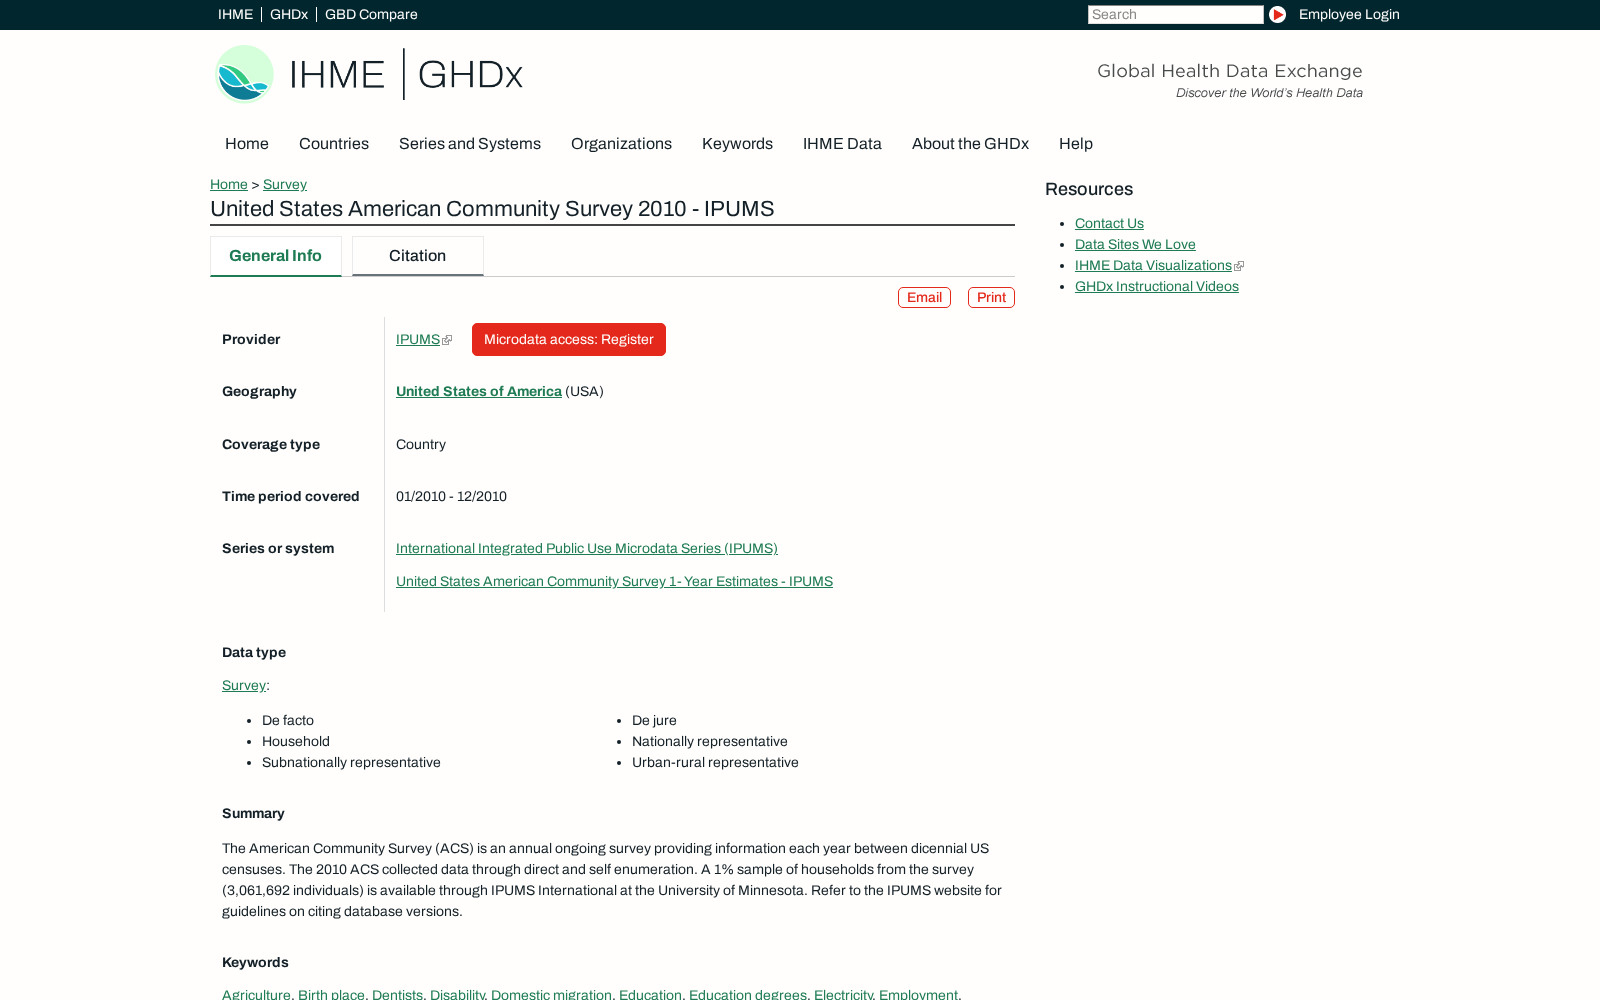Open About the GHDx menu
1600x1000 pixels.
click(x=970, y=144)
